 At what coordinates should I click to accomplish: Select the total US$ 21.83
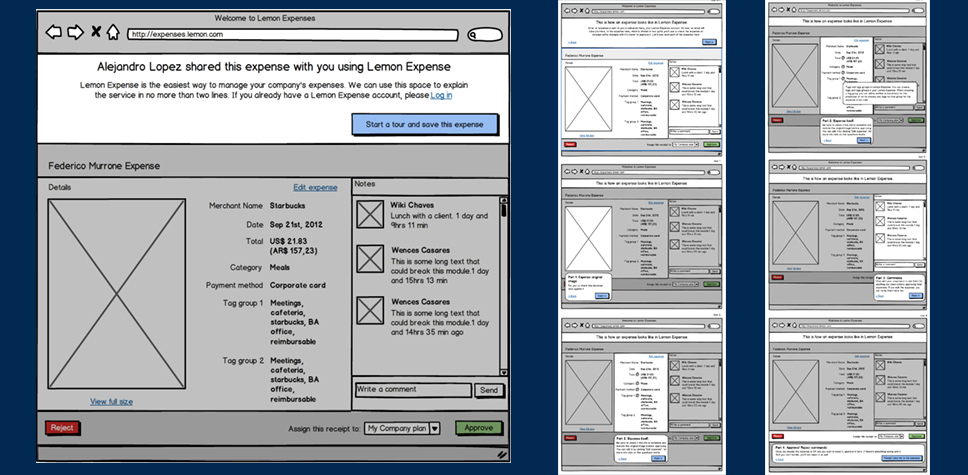tap(288, 242)
